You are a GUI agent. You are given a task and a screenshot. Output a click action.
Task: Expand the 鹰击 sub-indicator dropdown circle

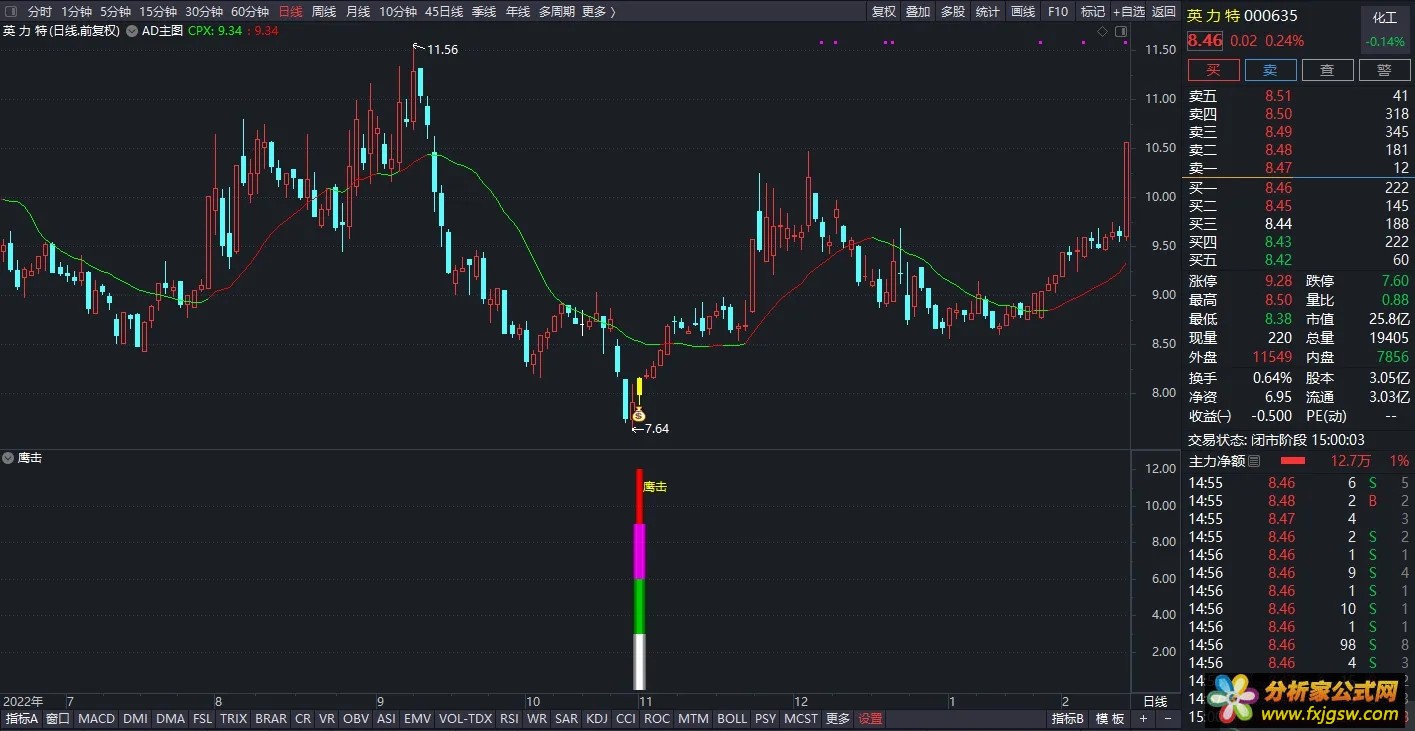(x=8, y=458)
